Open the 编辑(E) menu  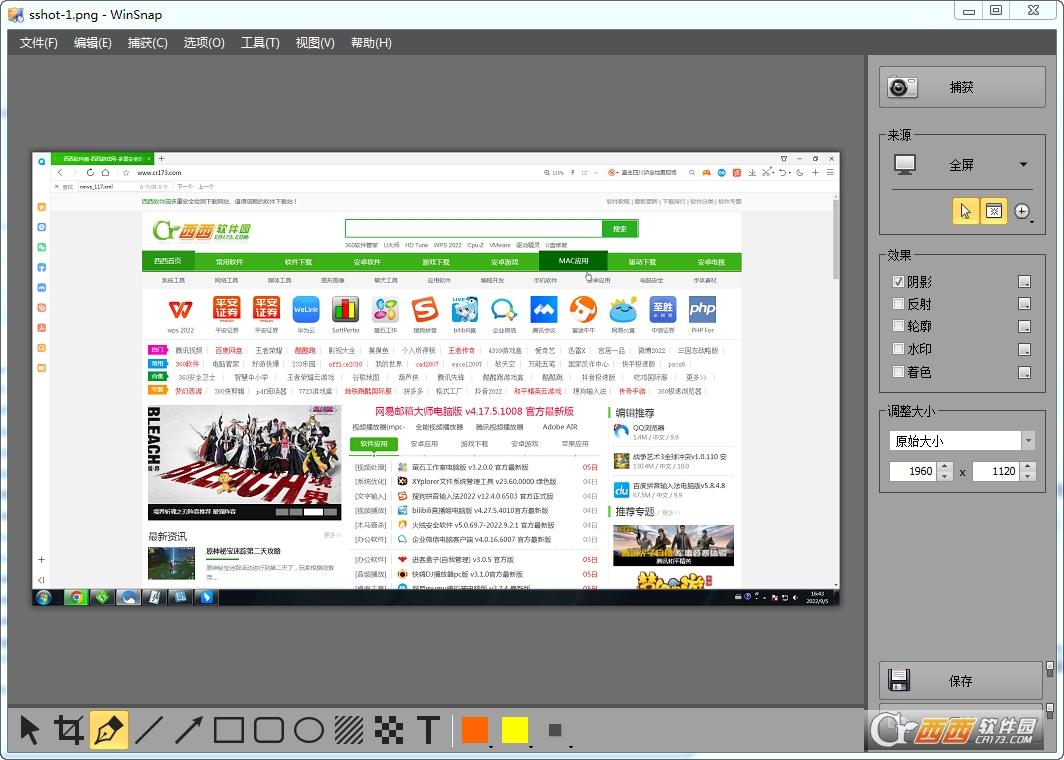pyautogui.click(x=92, y=43)
